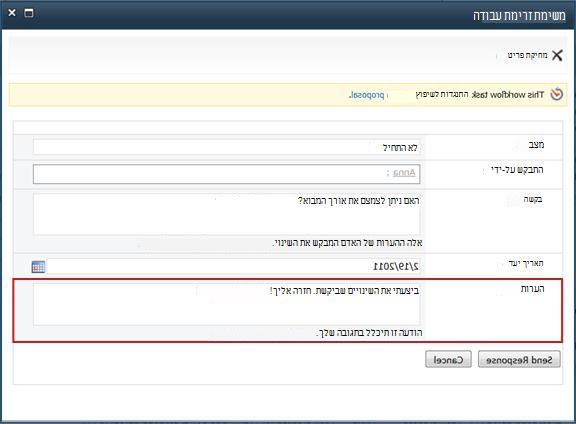Close the workflow task dialog

pos(12,13)
